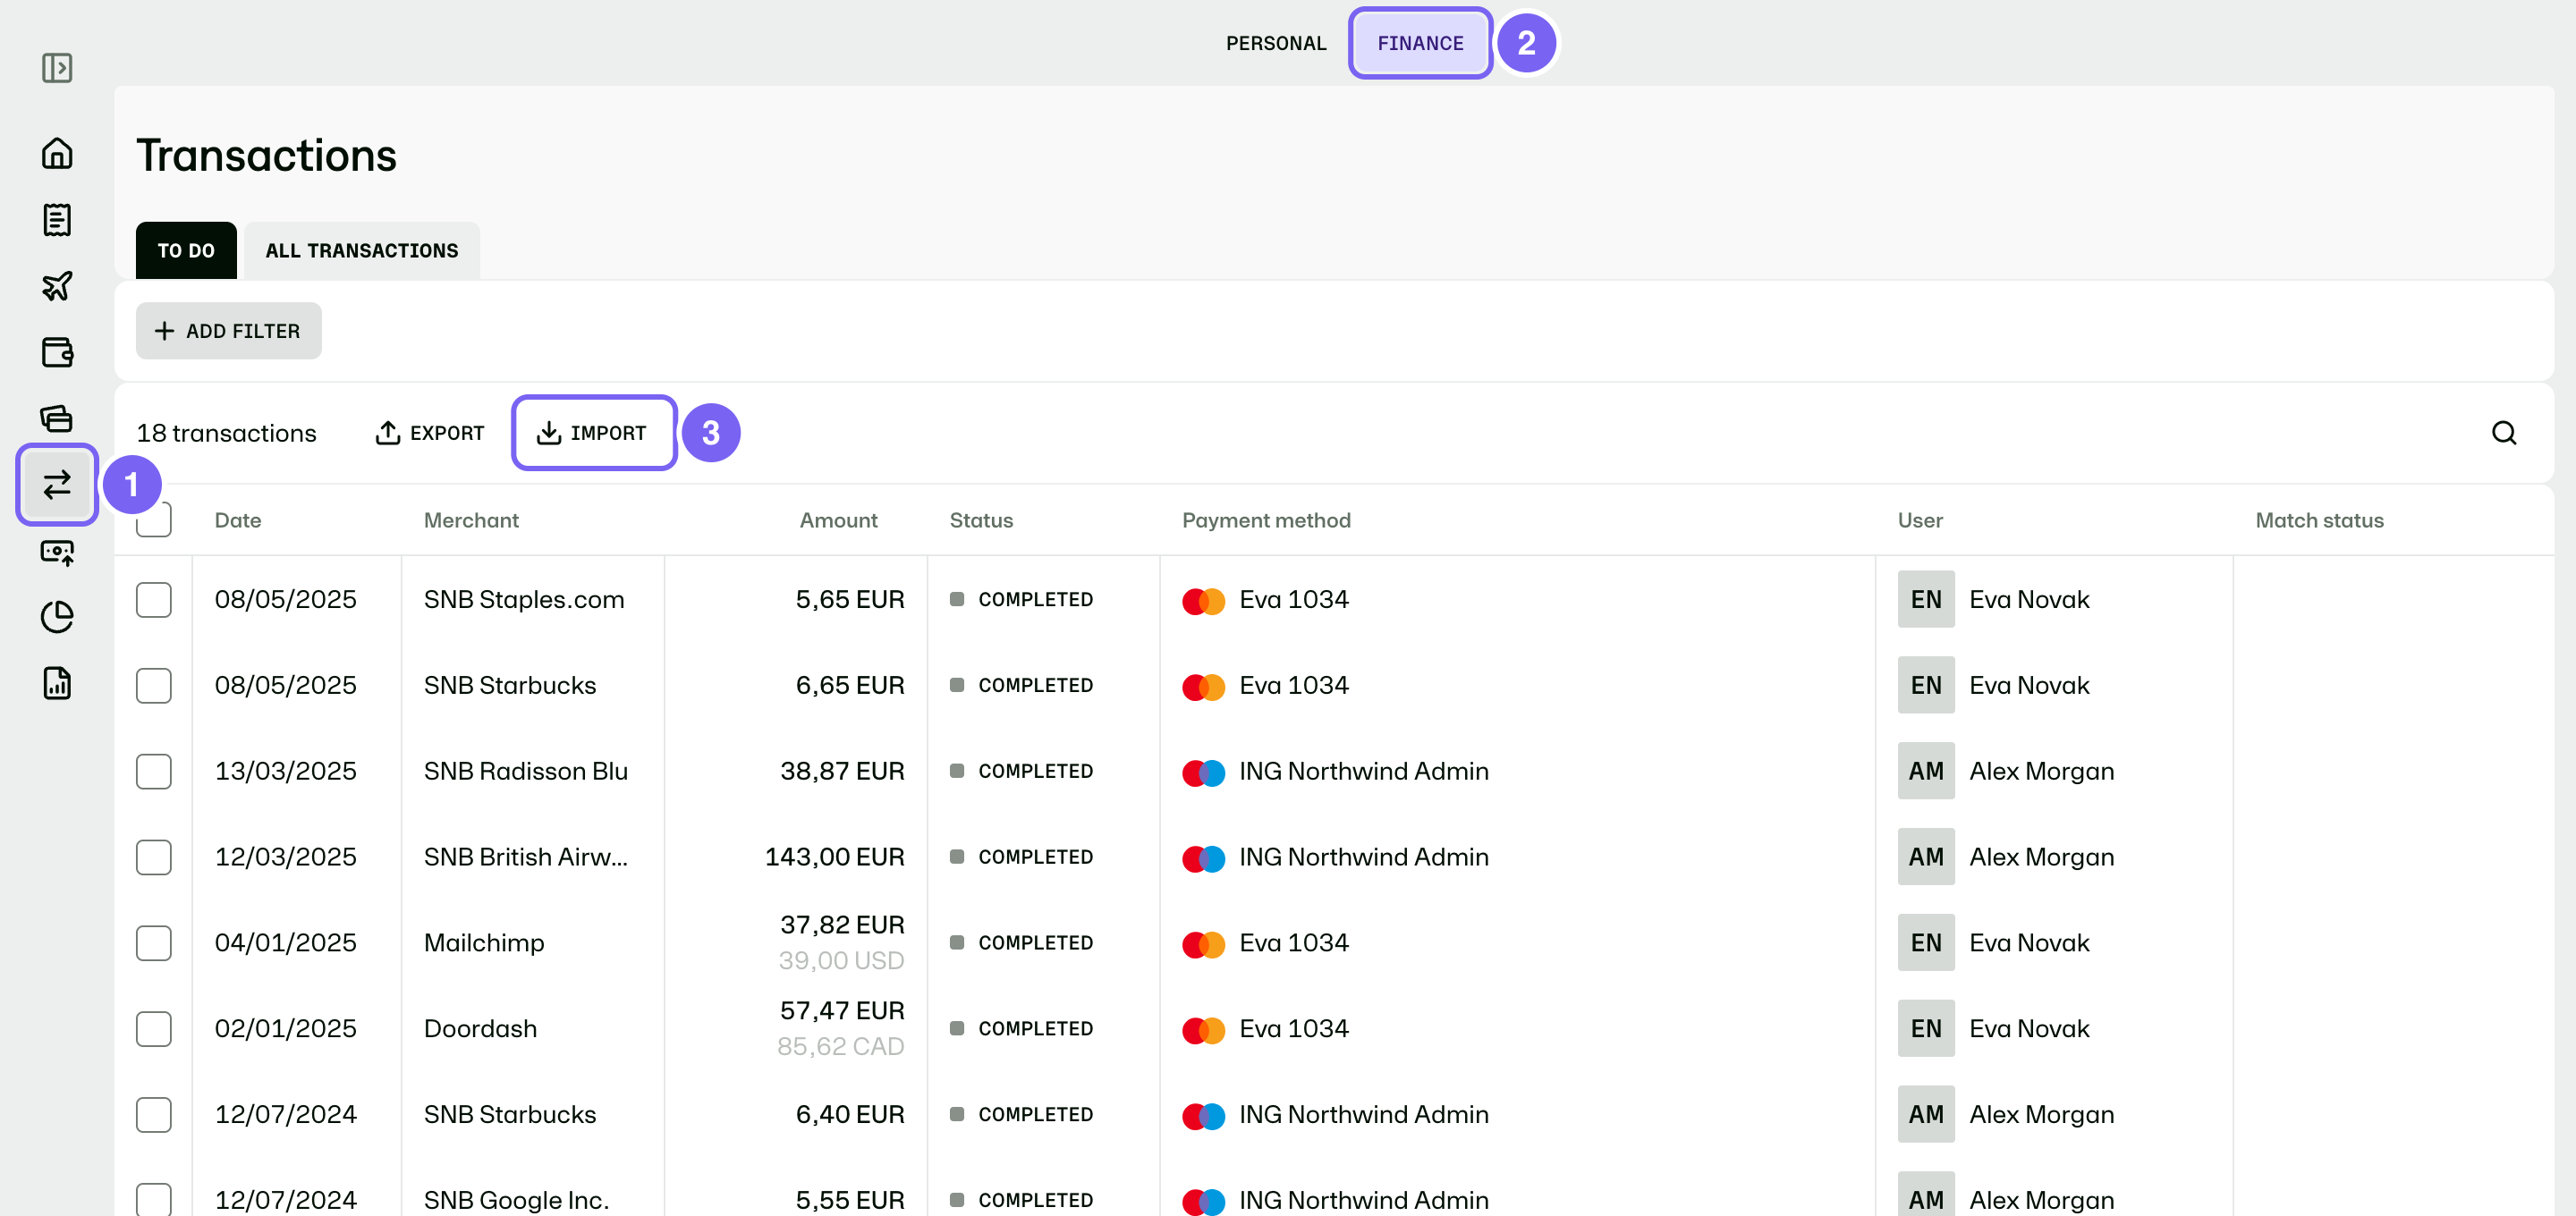2576x1216 pixels.
Task: Click the IMPORT button
Action: pyautogui.click(x=593, y=433)
